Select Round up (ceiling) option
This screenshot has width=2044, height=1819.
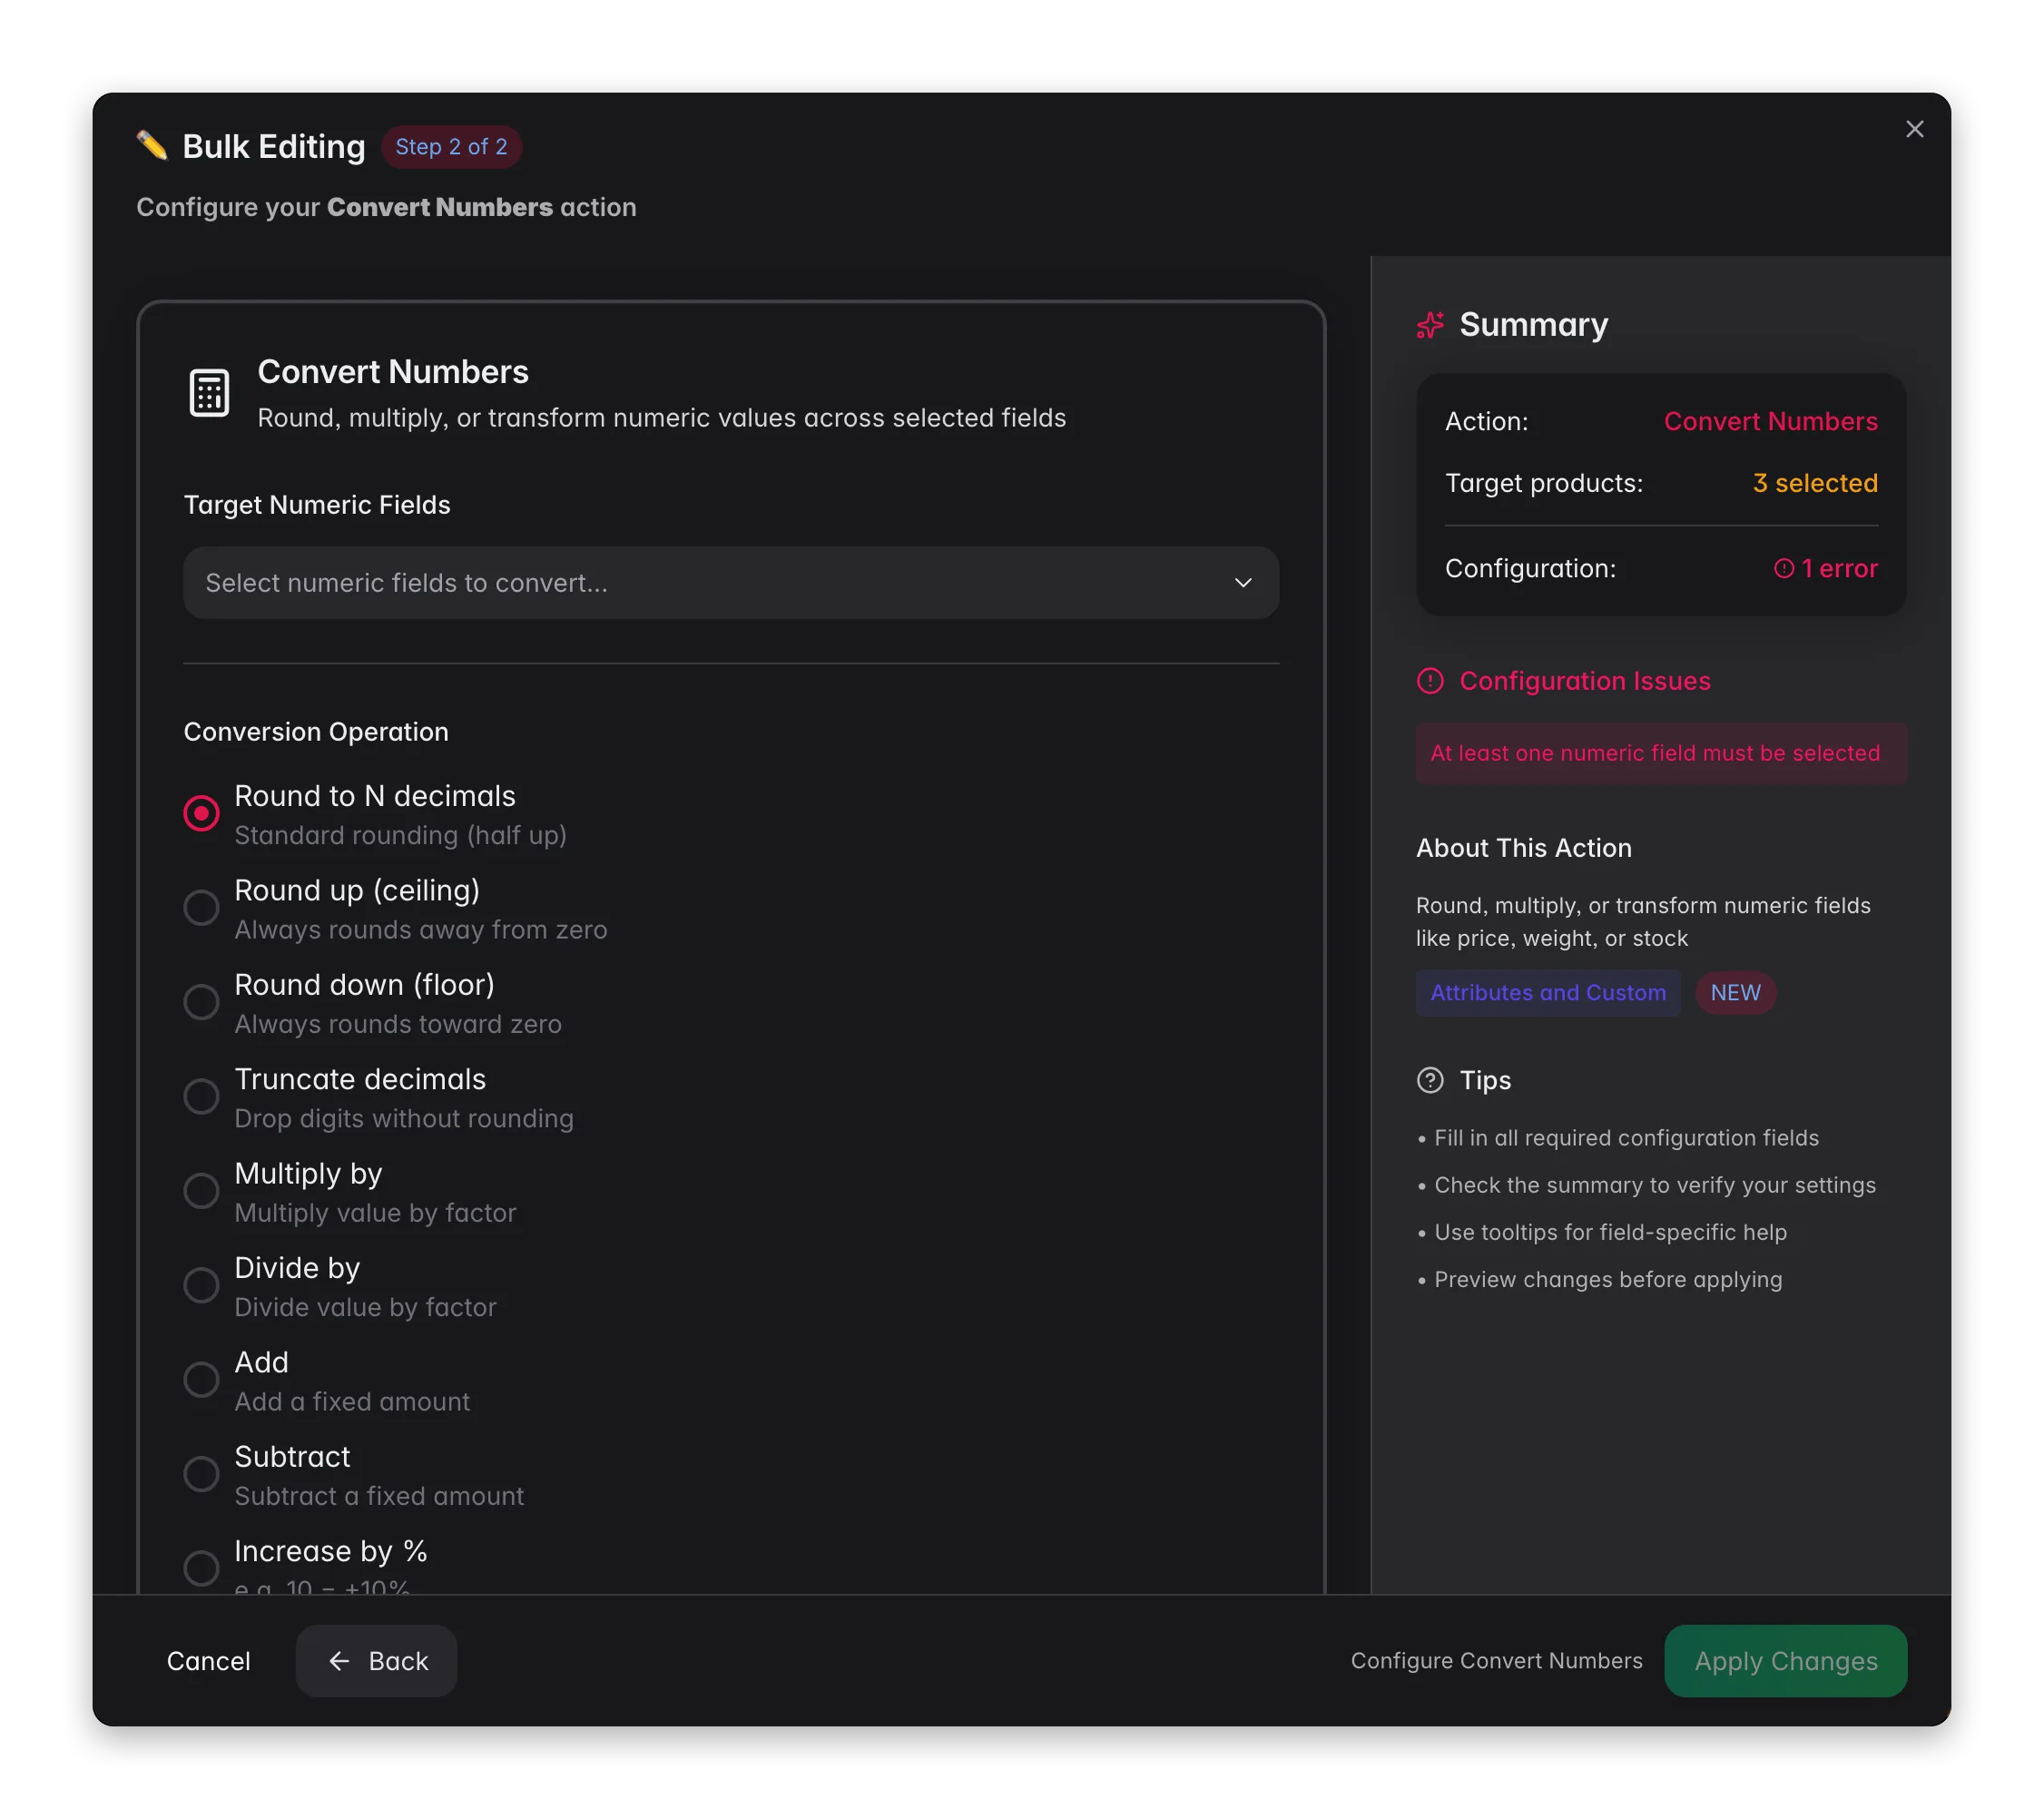pos(201,908)
